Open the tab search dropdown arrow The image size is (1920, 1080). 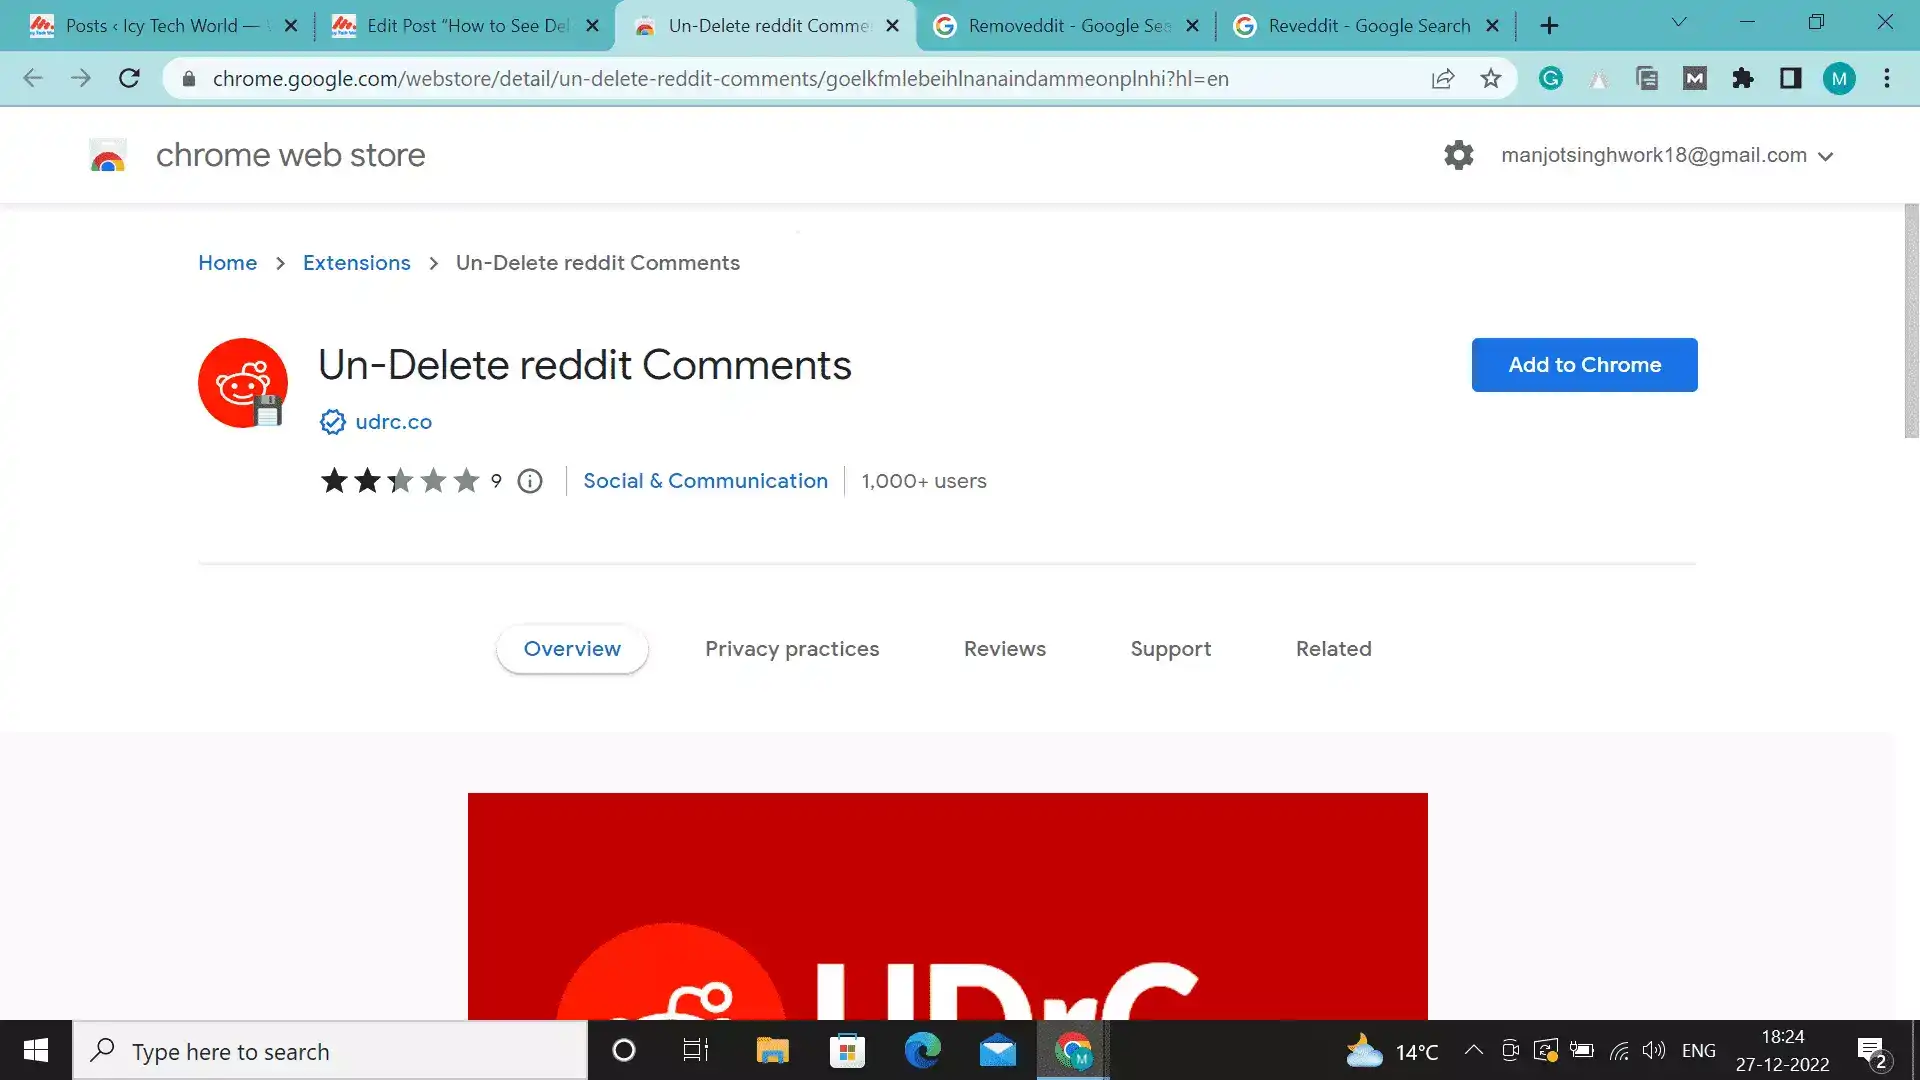click(x=1679, y=22)
